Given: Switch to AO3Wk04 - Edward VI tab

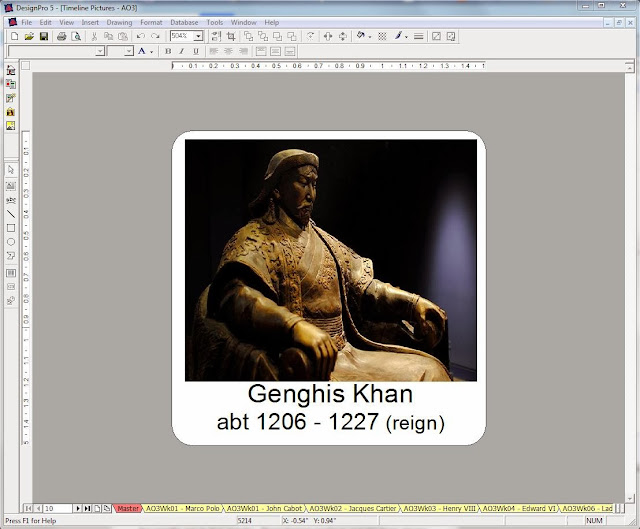Looking at the screenshot, I should pyautogui.click(x=519, y=509).
